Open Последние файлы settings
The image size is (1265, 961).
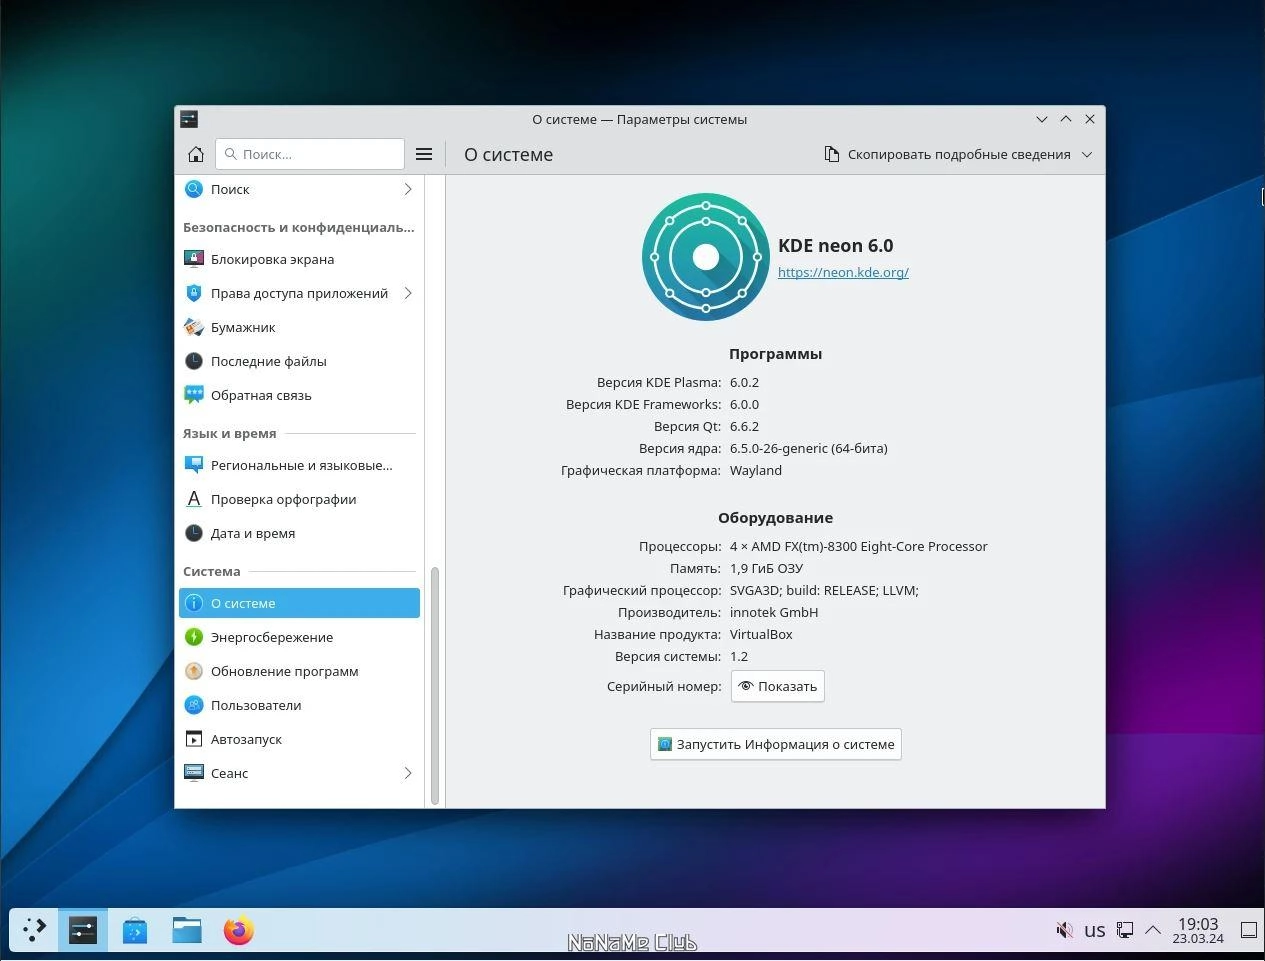(x=299, y=361)
